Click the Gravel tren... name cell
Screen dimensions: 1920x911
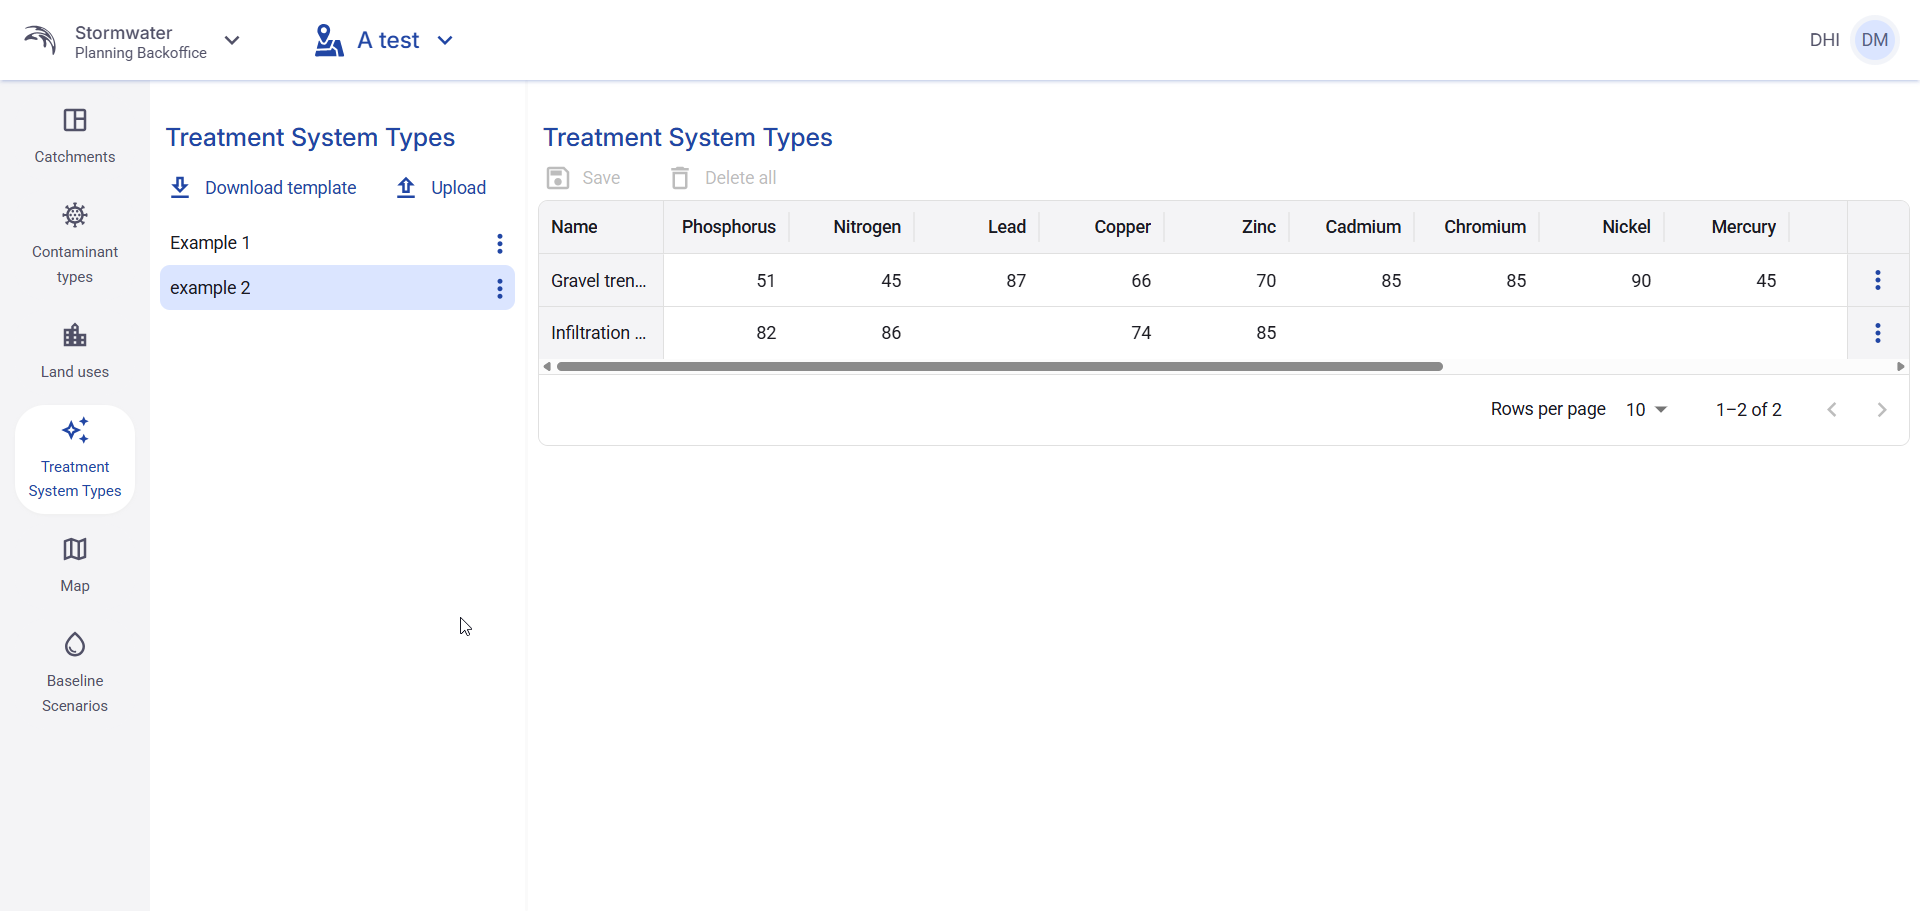pyautogui.click(x=601, y=281)
